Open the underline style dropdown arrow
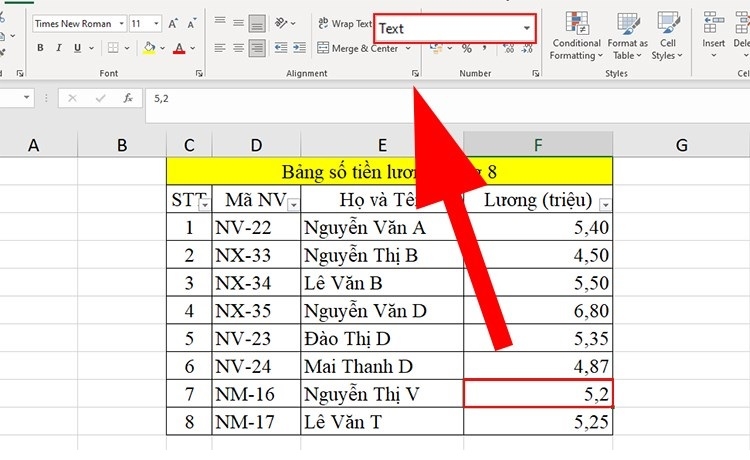 (x=91, y=48)
